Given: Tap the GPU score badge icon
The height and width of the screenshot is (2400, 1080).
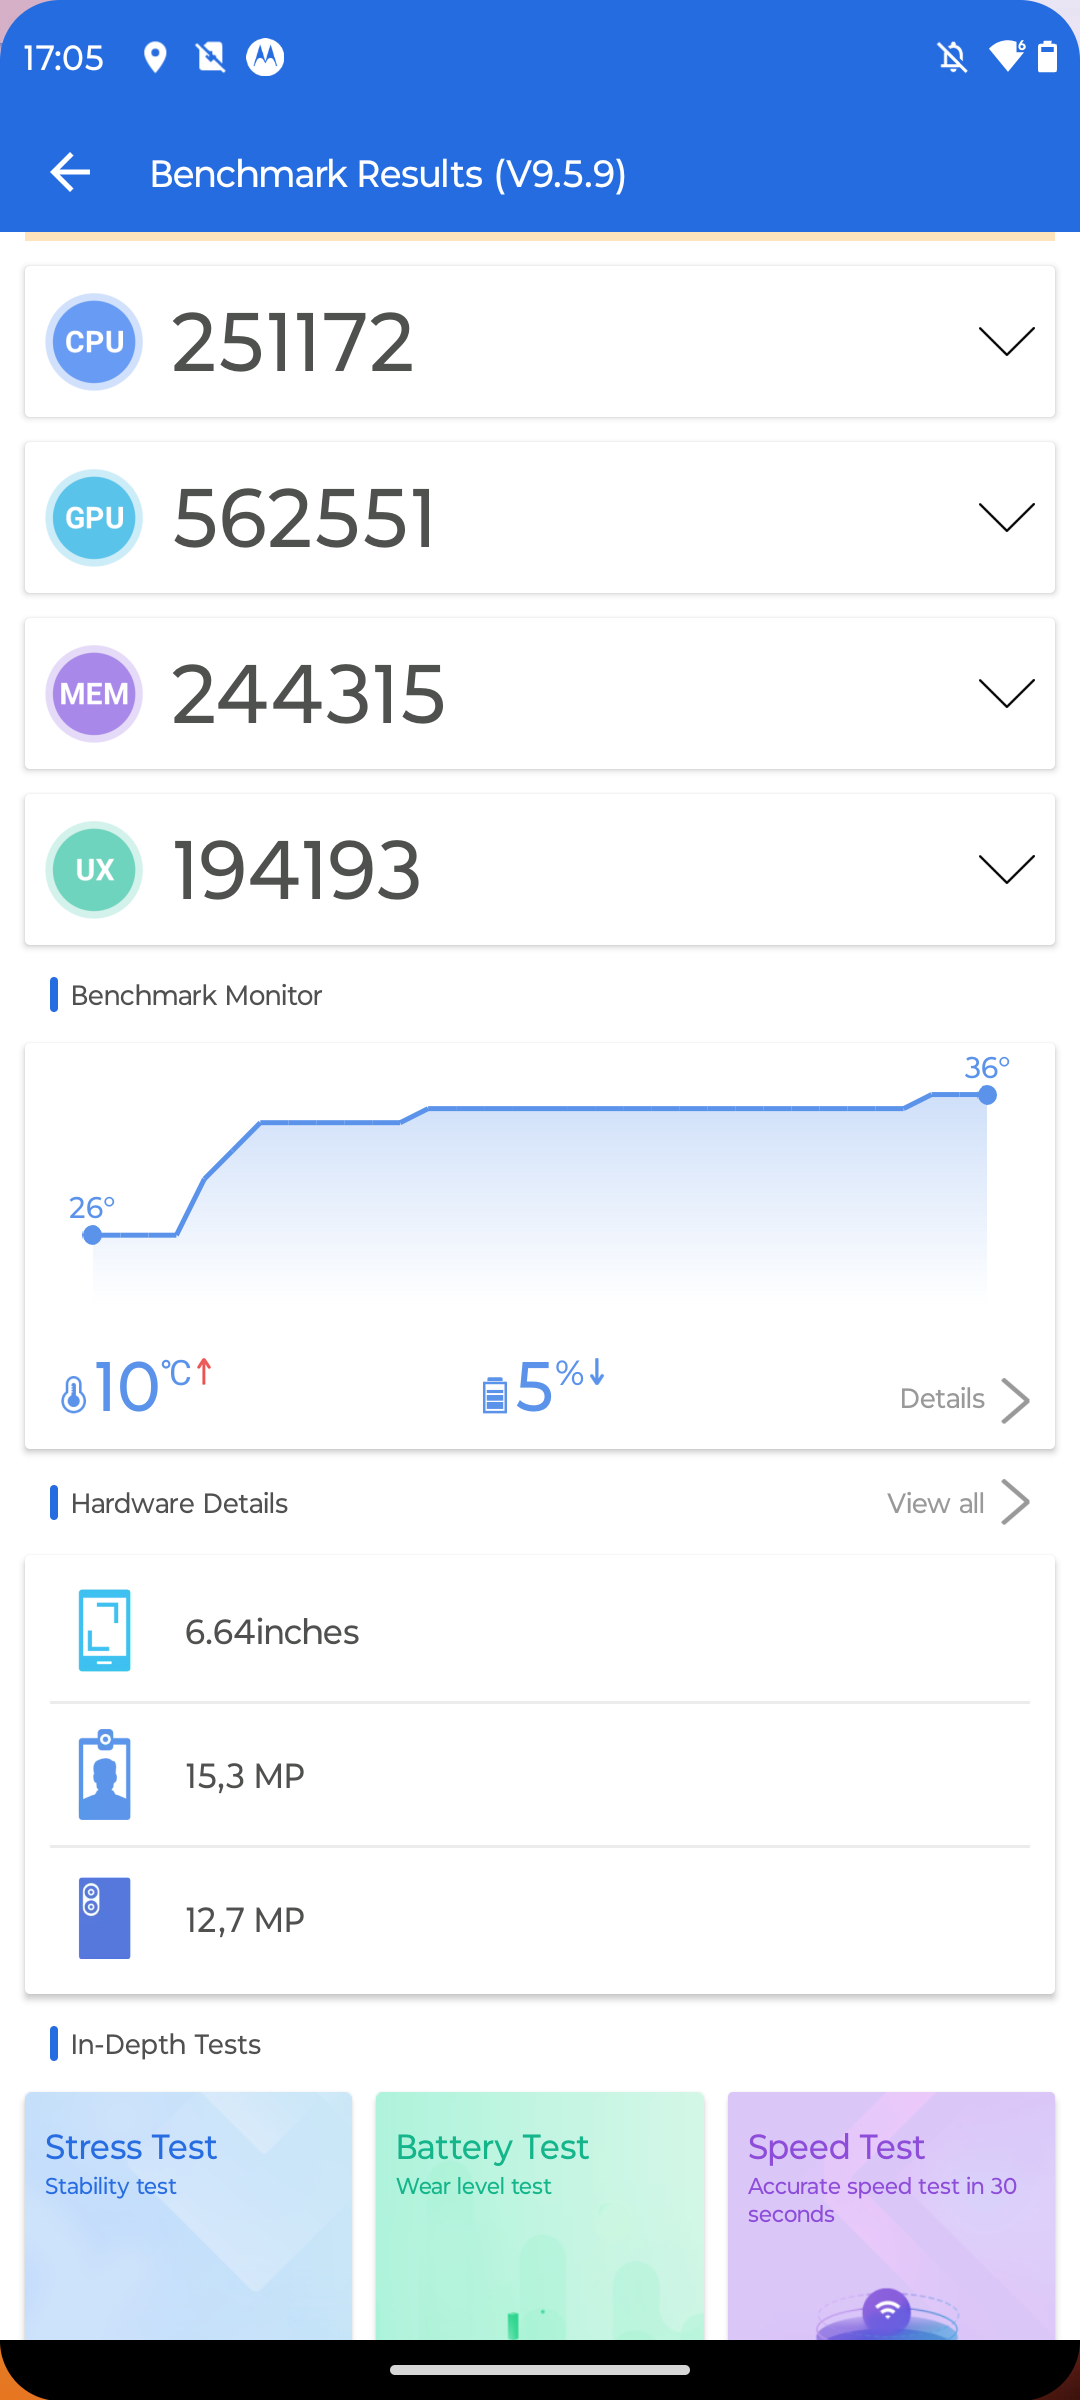Looking at the screenshot, I should pos(94,518).
